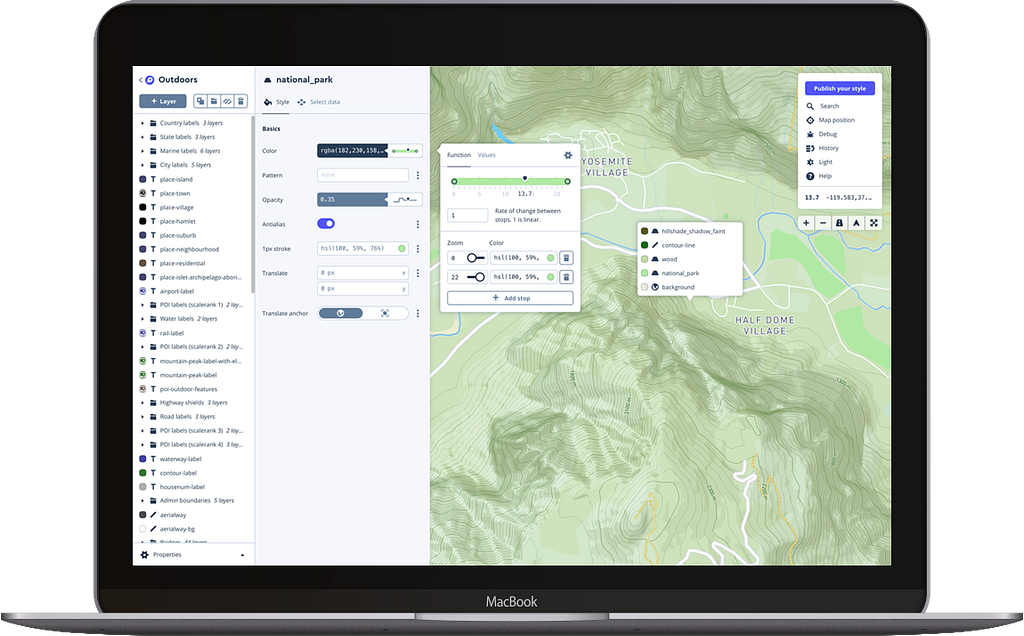Screen dimensions: 1024x636
Task: Click the Map position icon in map menu
Action: pos(810,120)
